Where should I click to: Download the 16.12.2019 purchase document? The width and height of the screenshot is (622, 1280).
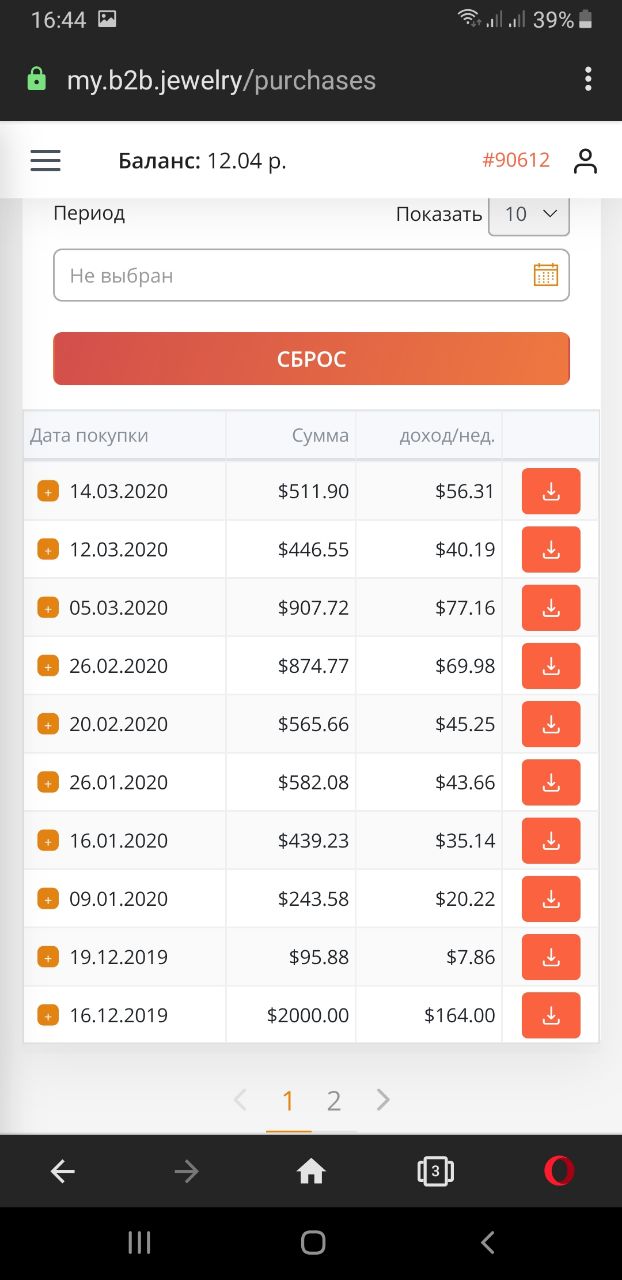pos(551,1015)
